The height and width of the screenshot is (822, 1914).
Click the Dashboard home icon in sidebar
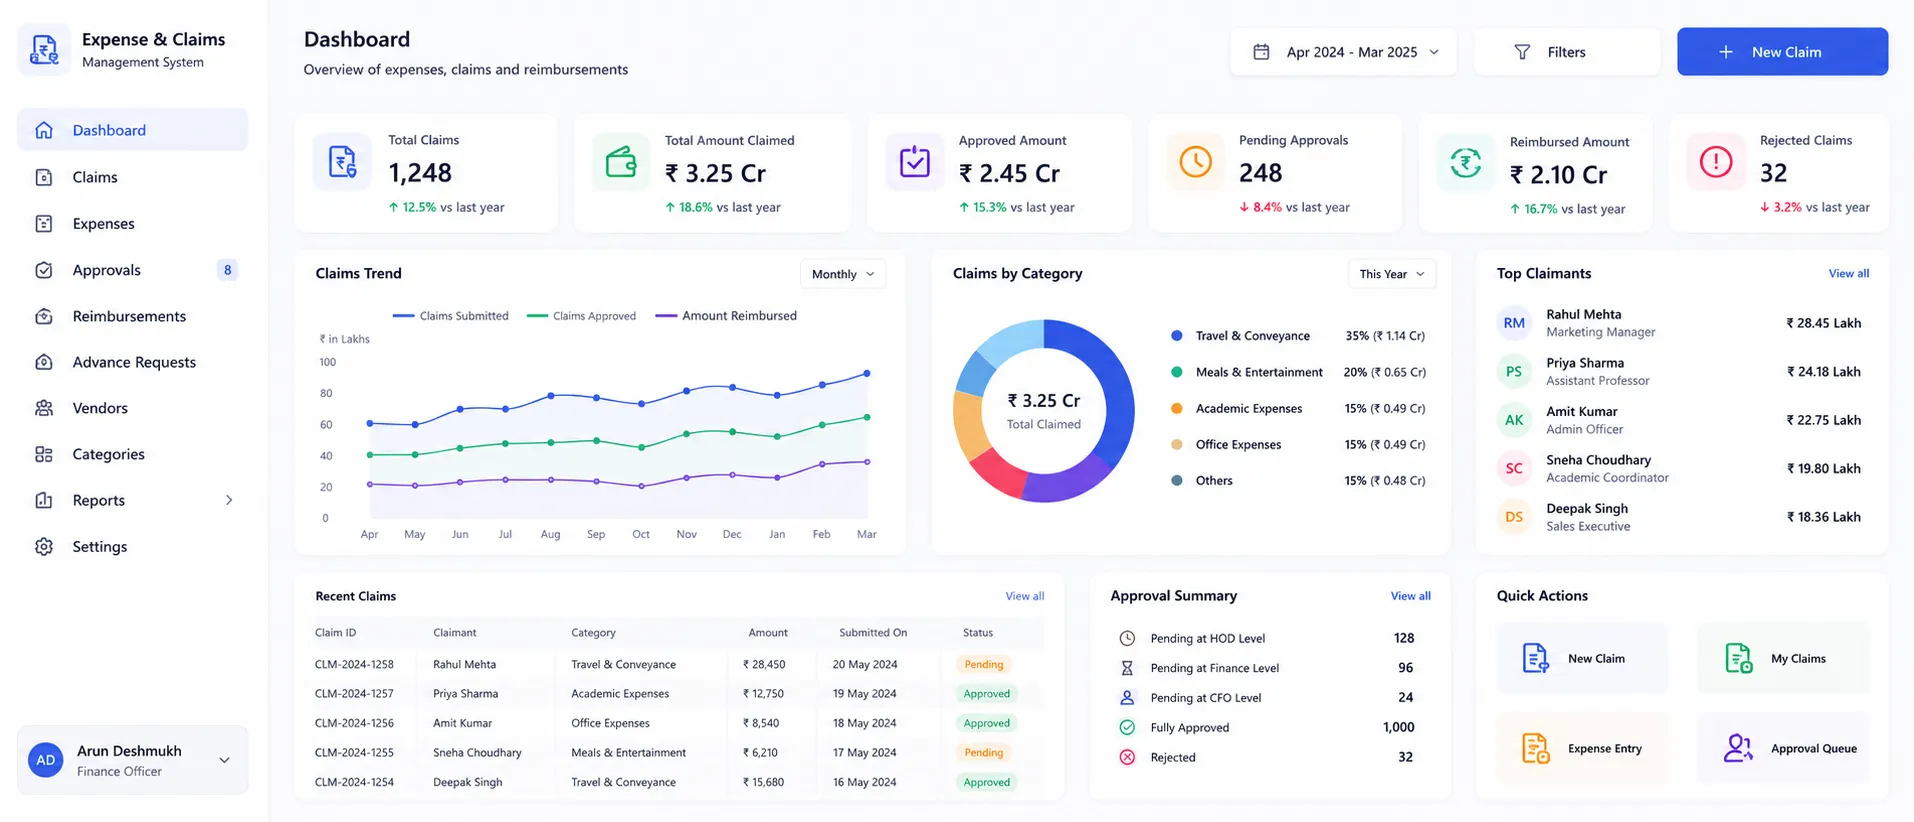[x=44, y=130]
